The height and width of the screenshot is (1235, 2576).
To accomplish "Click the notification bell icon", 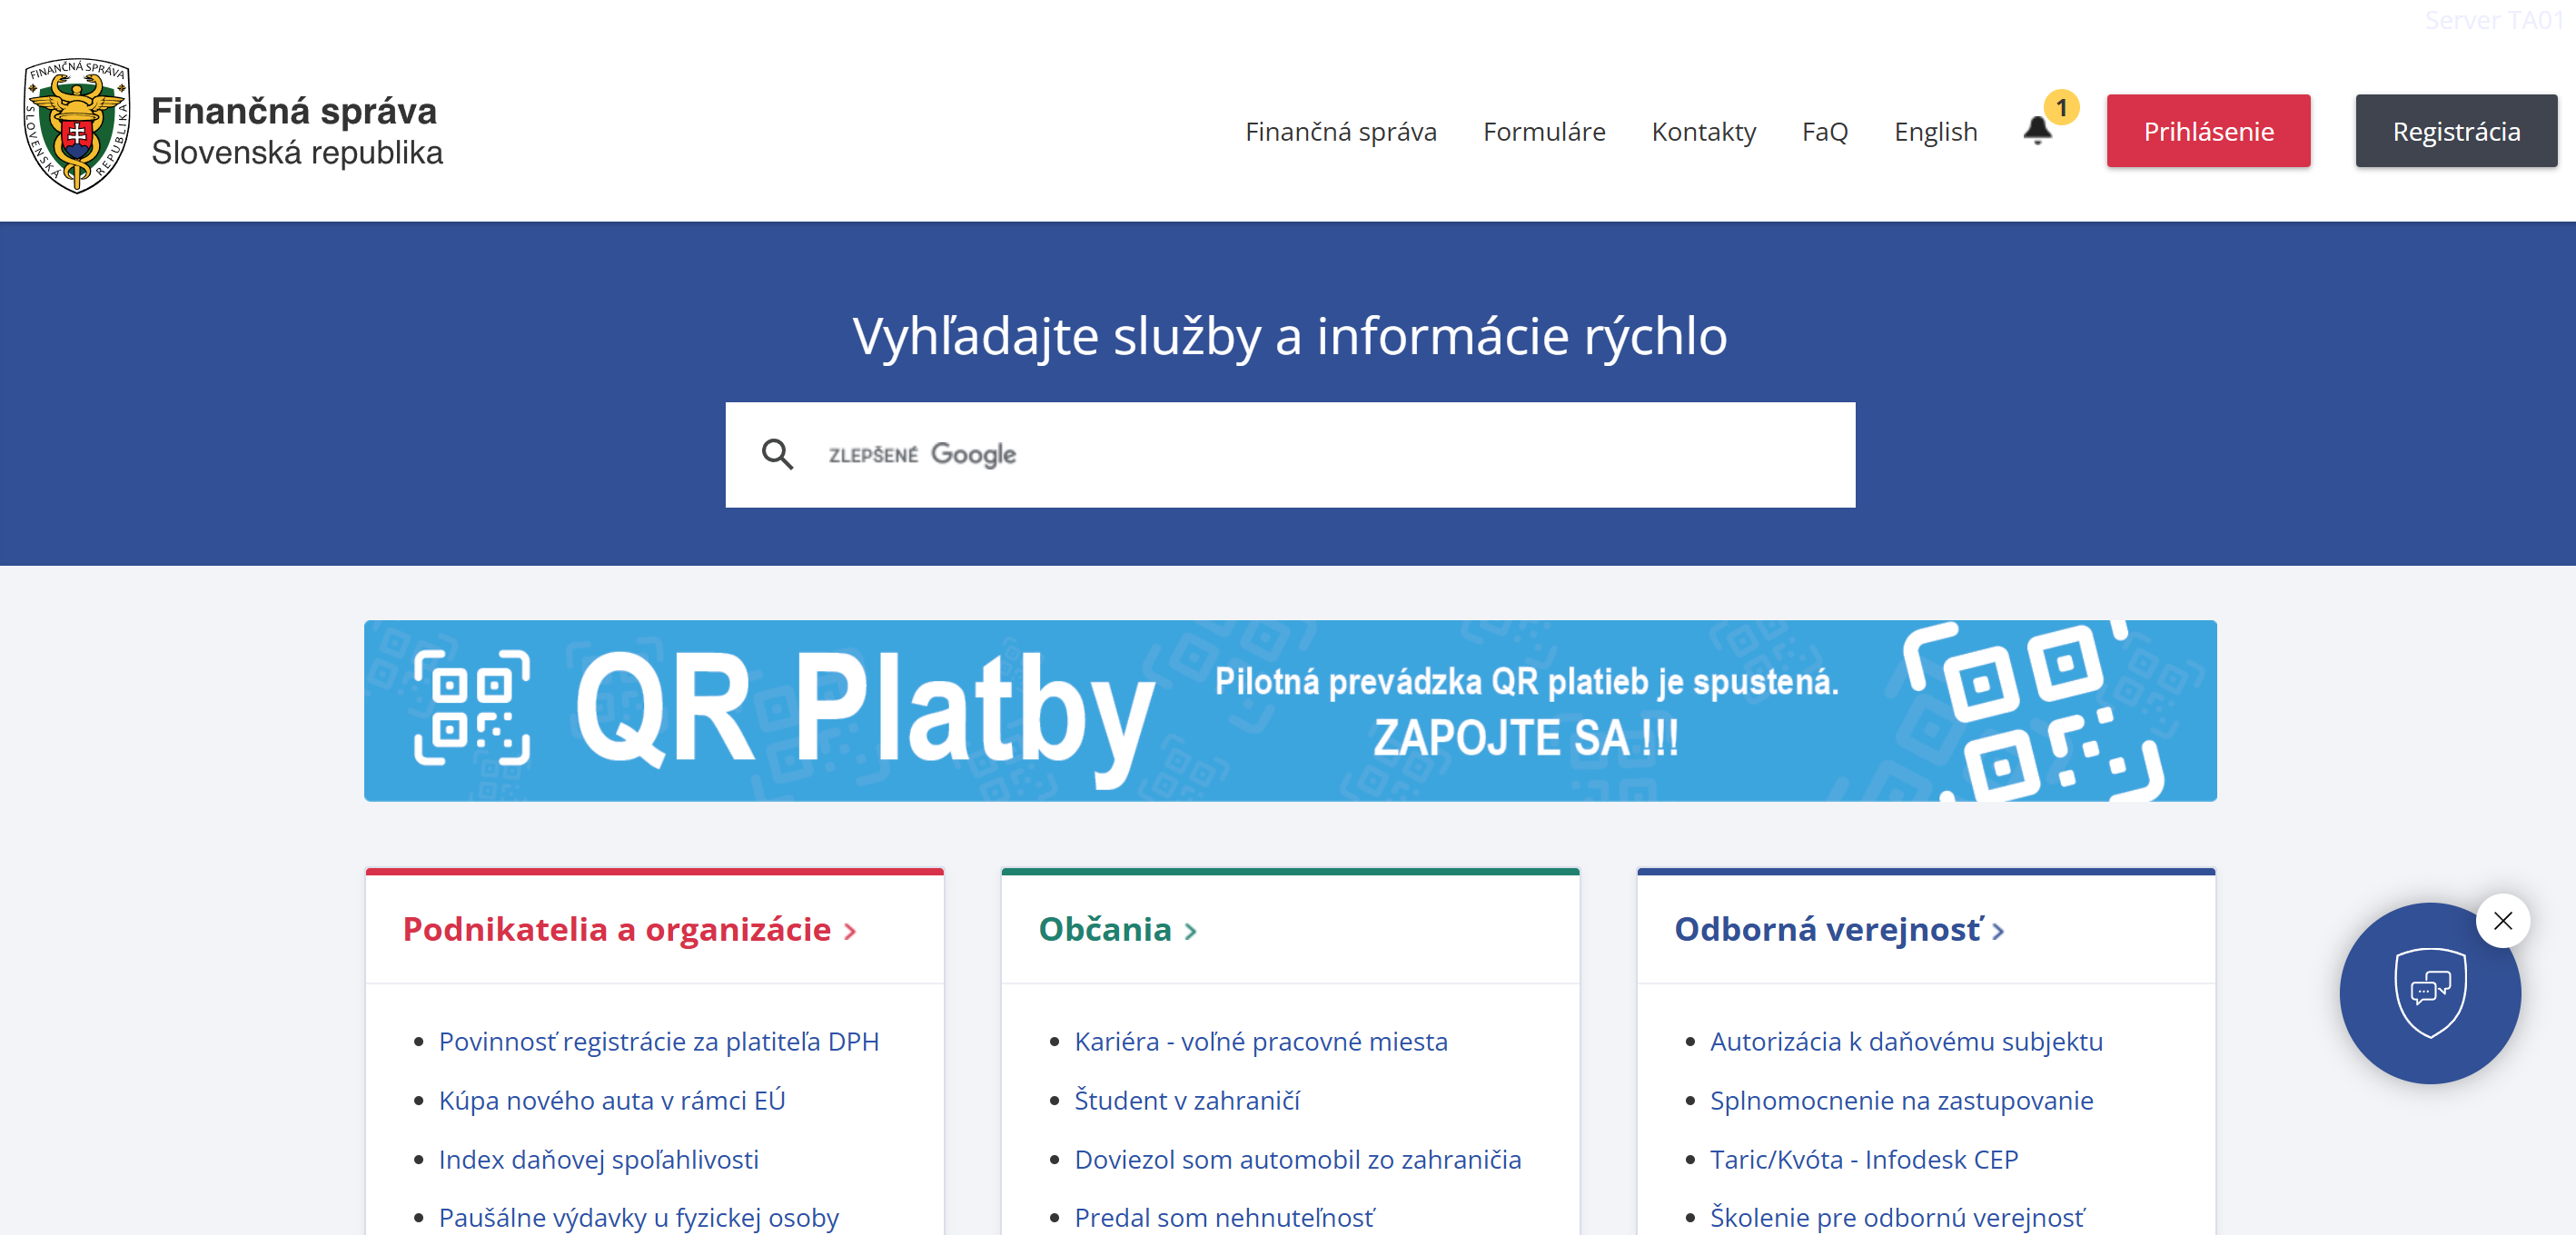I will tap(2037, 131).
